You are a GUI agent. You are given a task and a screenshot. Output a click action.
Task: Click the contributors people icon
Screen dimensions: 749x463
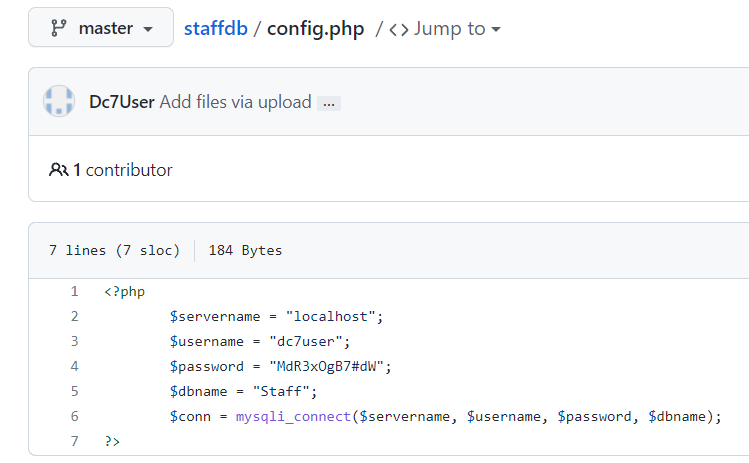click(58, 170)
